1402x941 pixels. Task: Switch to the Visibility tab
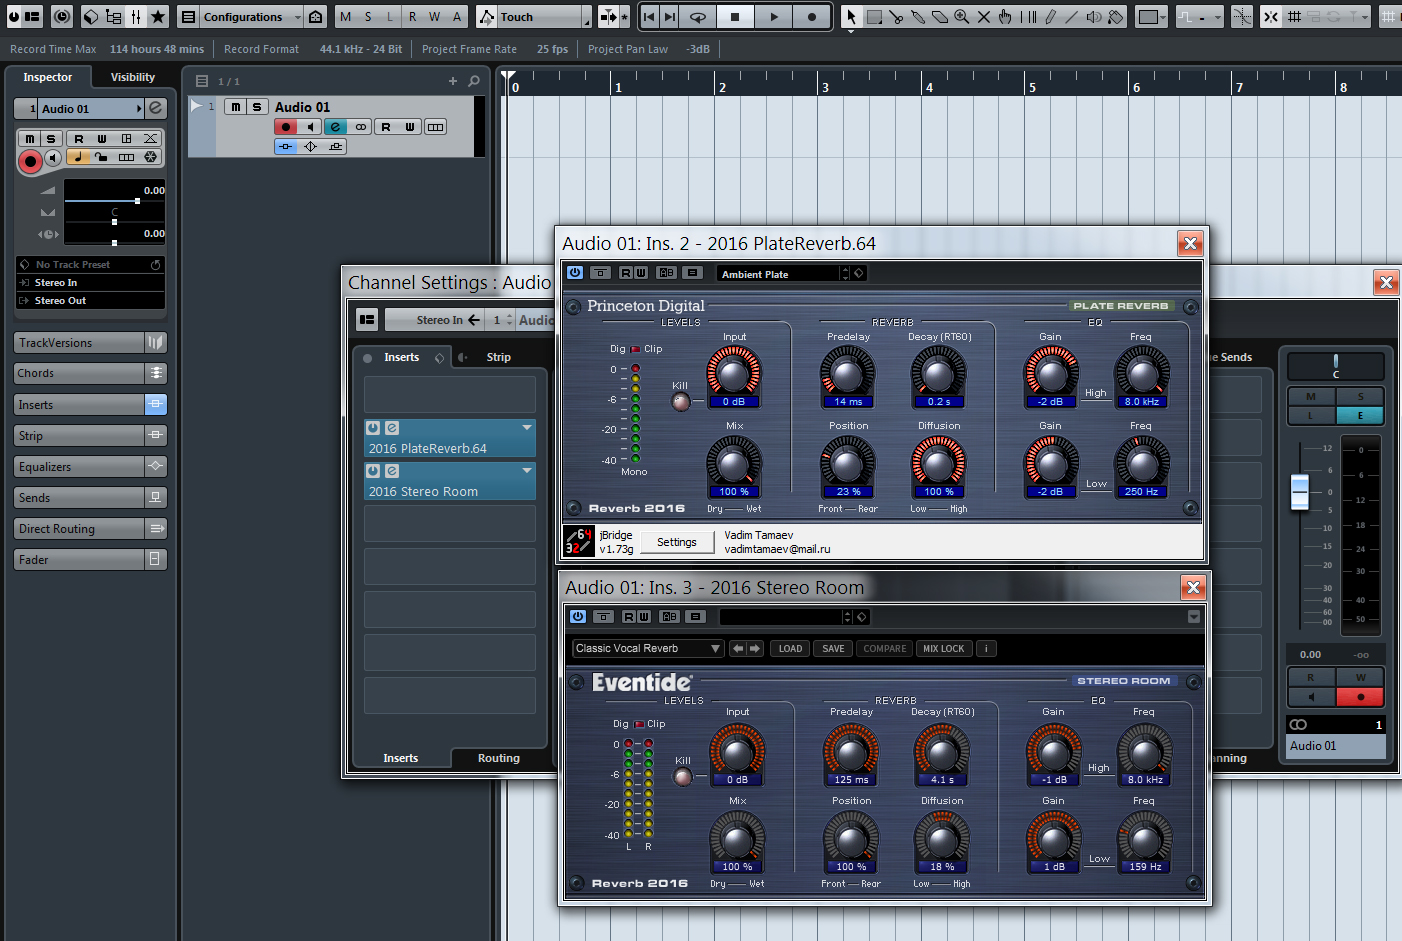[x=133, y=77]
